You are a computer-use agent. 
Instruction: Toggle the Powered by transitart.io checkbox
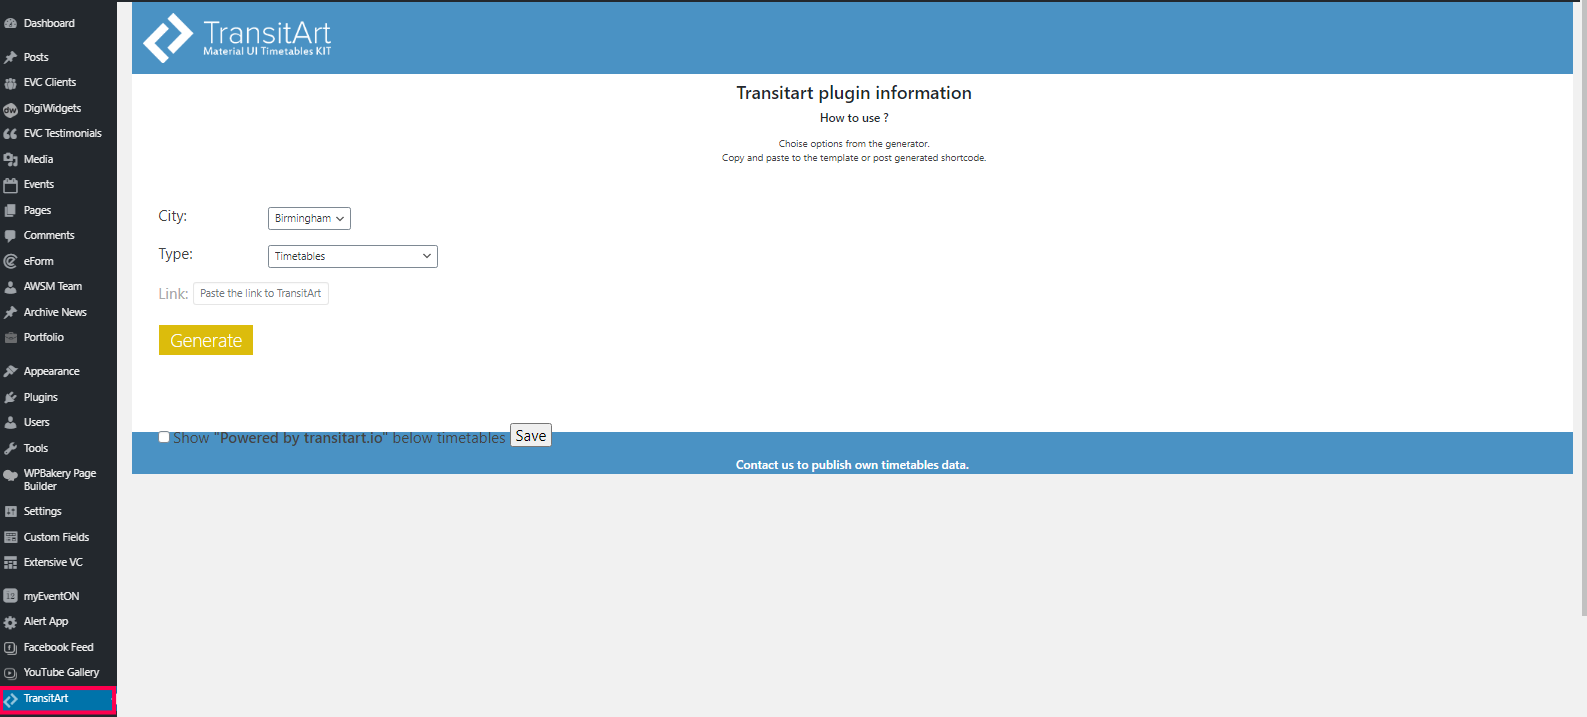164,437
